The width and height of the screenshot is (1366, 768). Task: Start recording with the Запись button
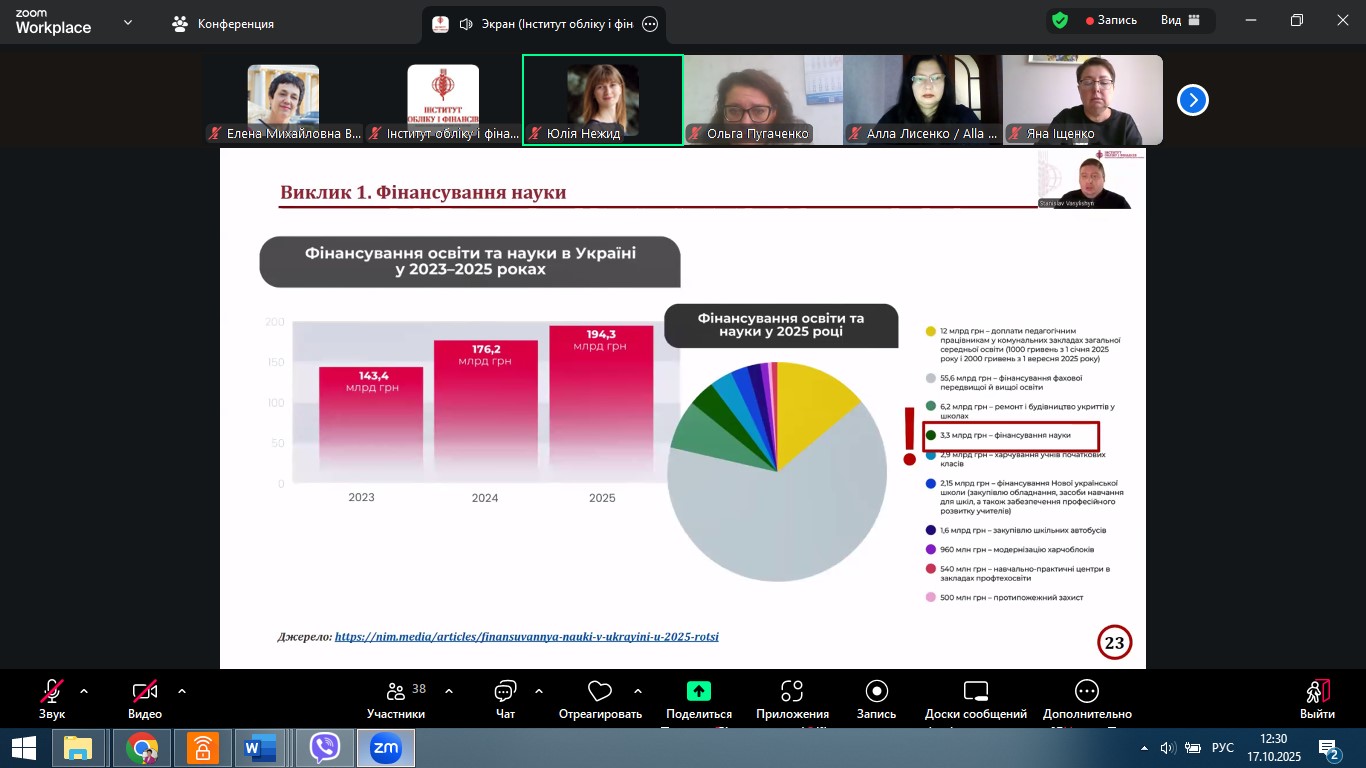tap(876, 692)
